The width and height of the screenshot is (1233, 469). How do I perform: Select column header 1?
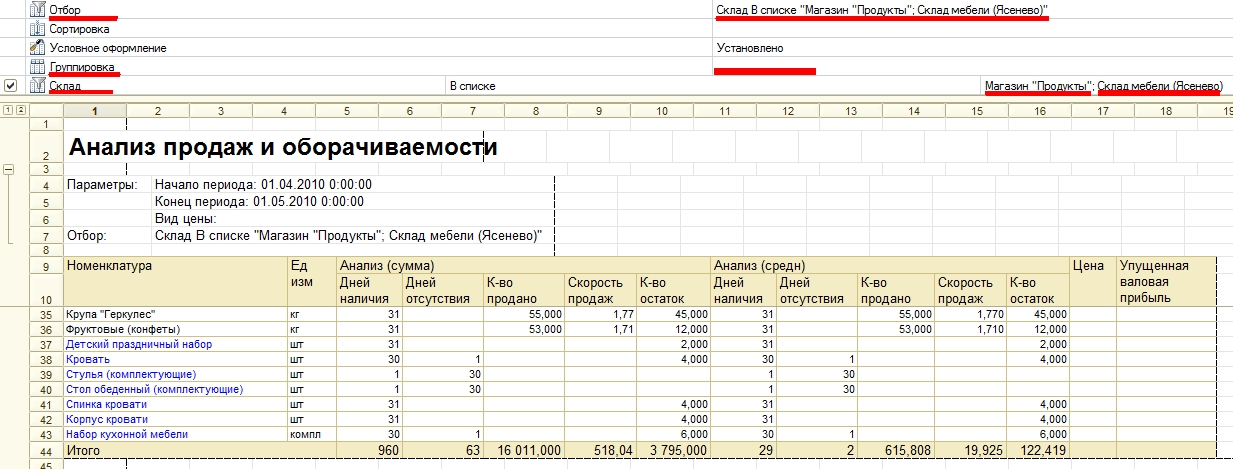(x=94, y=111)
